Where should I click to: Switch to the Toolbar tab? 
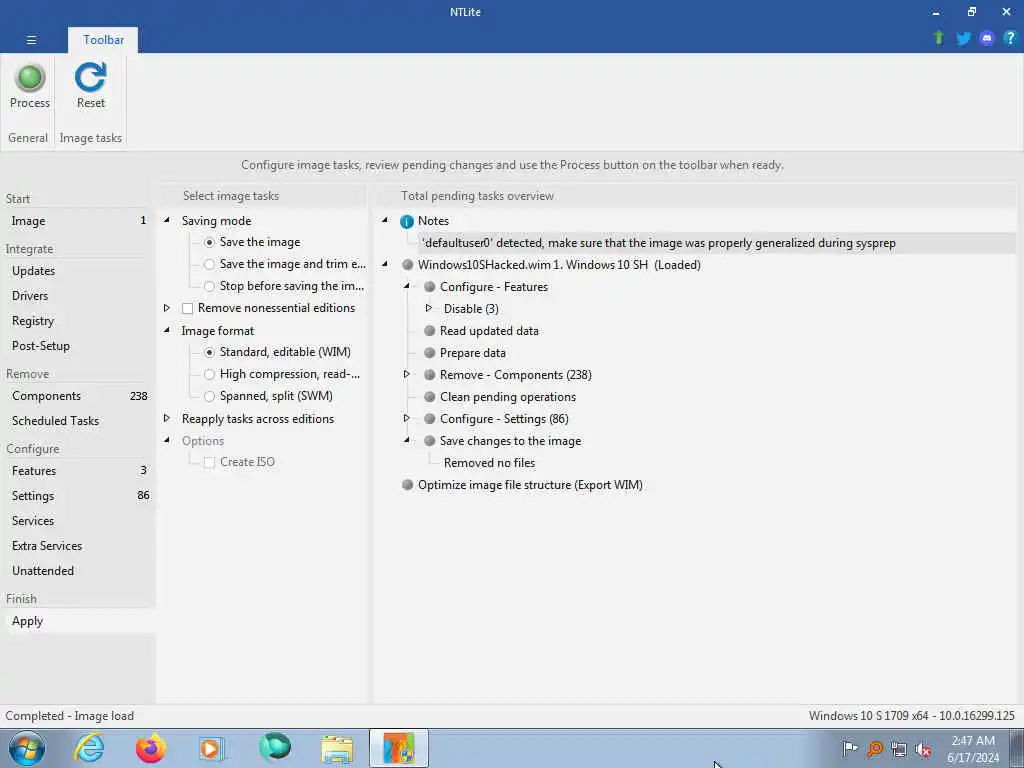pyautogui.click(x=103, y=40)
